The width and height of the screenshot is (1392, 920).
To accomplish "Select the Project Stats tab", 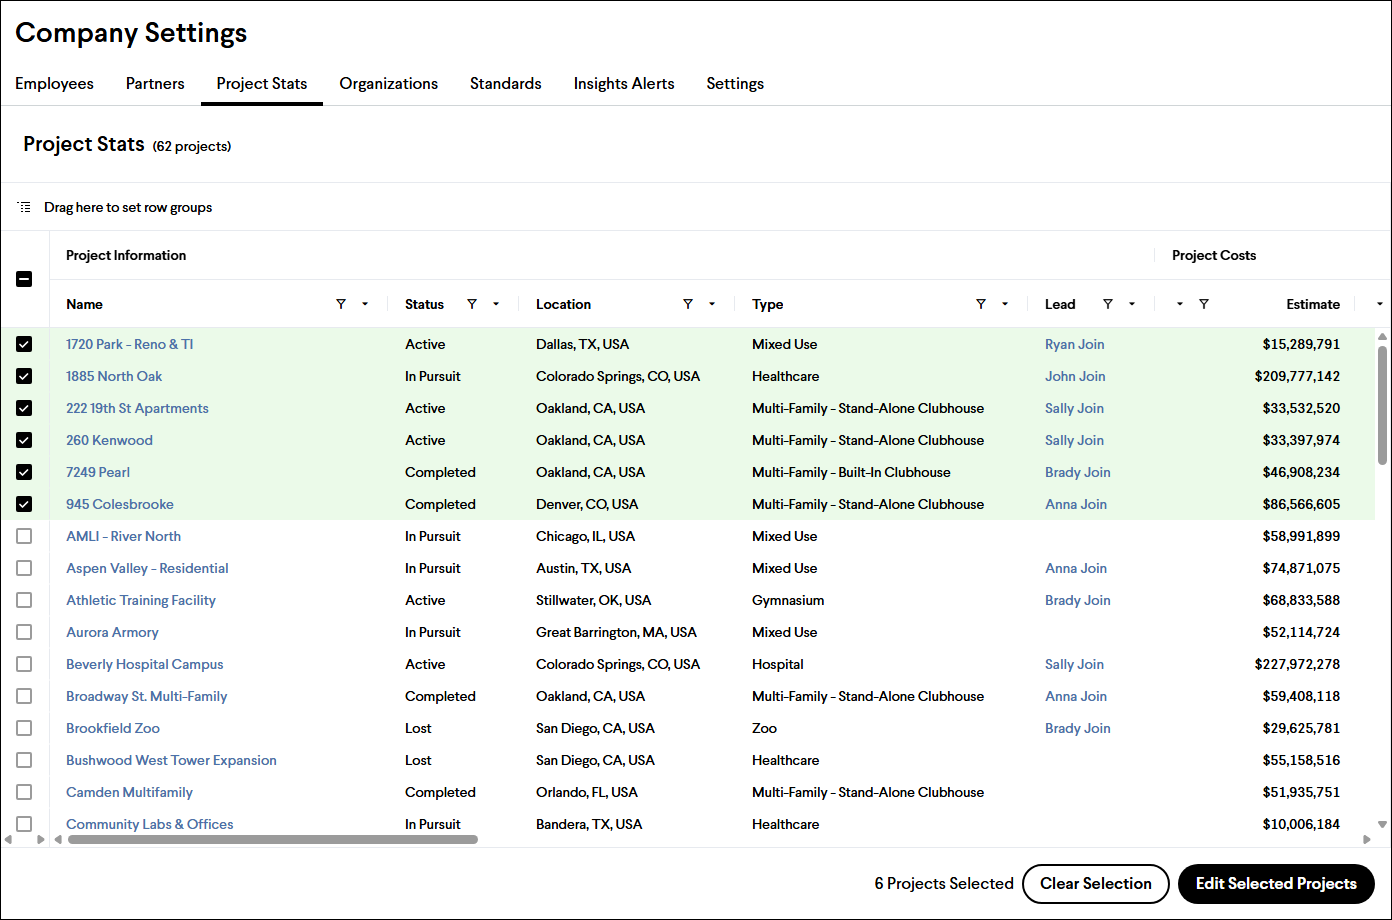I will pyautogui.click(x=262, y=84).
